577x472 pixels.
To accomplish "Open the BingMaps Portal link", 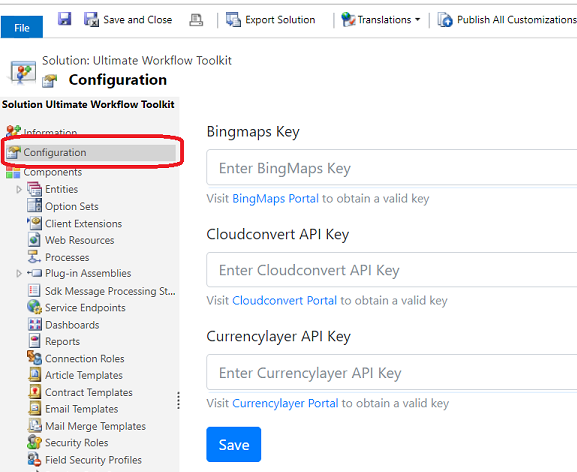I will tap(275, 198).
